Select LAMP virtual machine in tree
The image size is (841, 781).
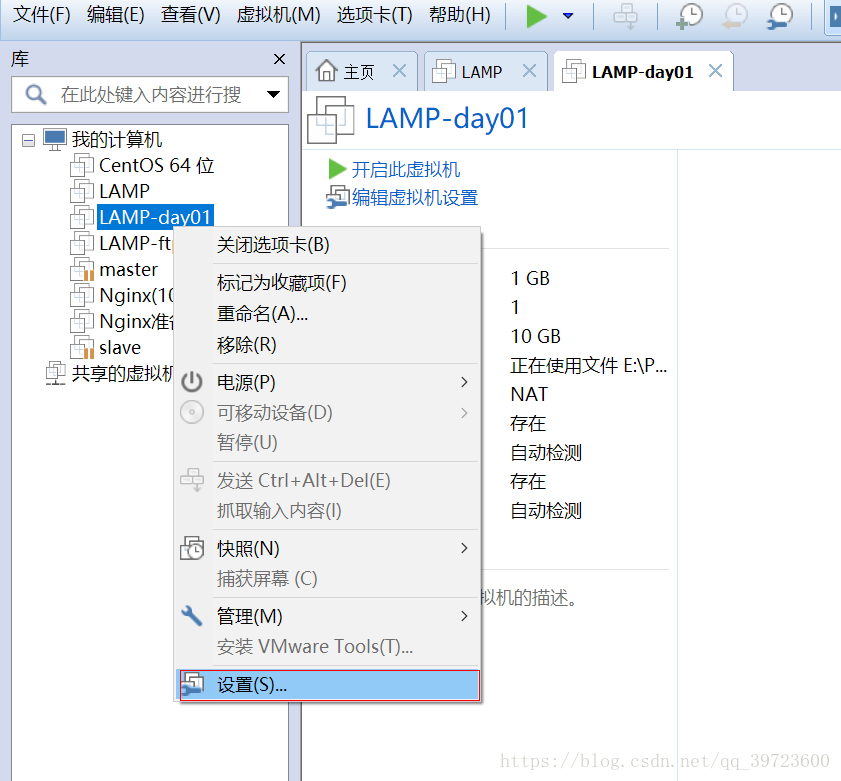coord(124,191)
